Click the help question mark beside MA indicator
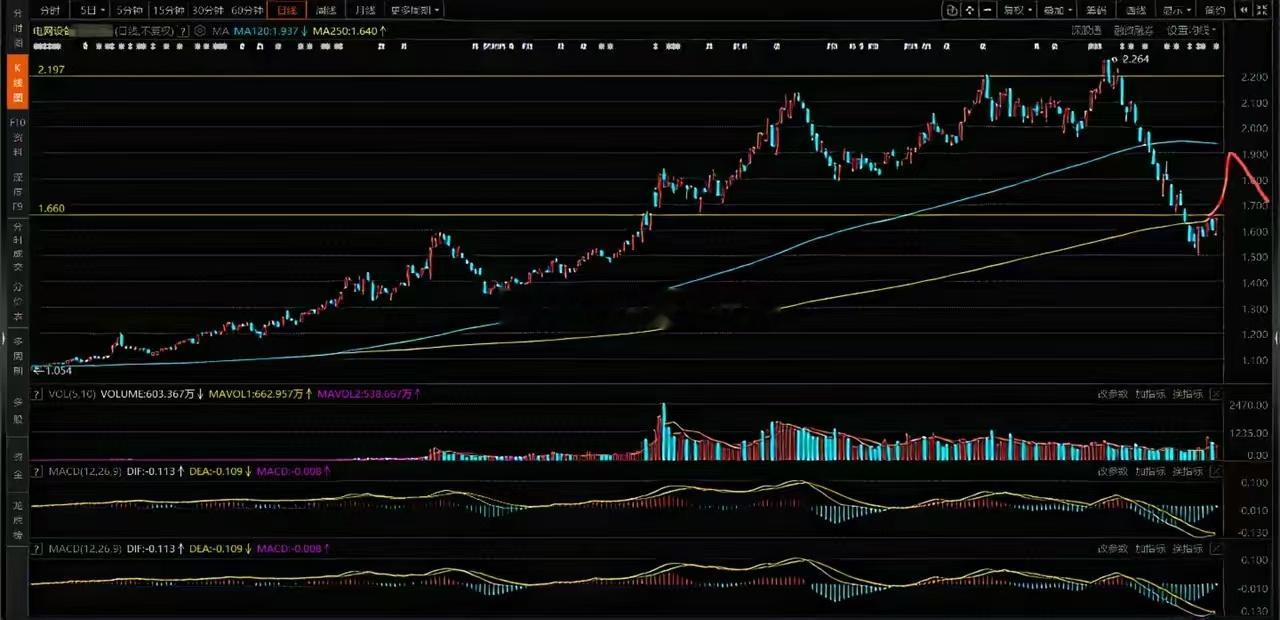The width and height of the screenshot is (1280, 620). 185,31
